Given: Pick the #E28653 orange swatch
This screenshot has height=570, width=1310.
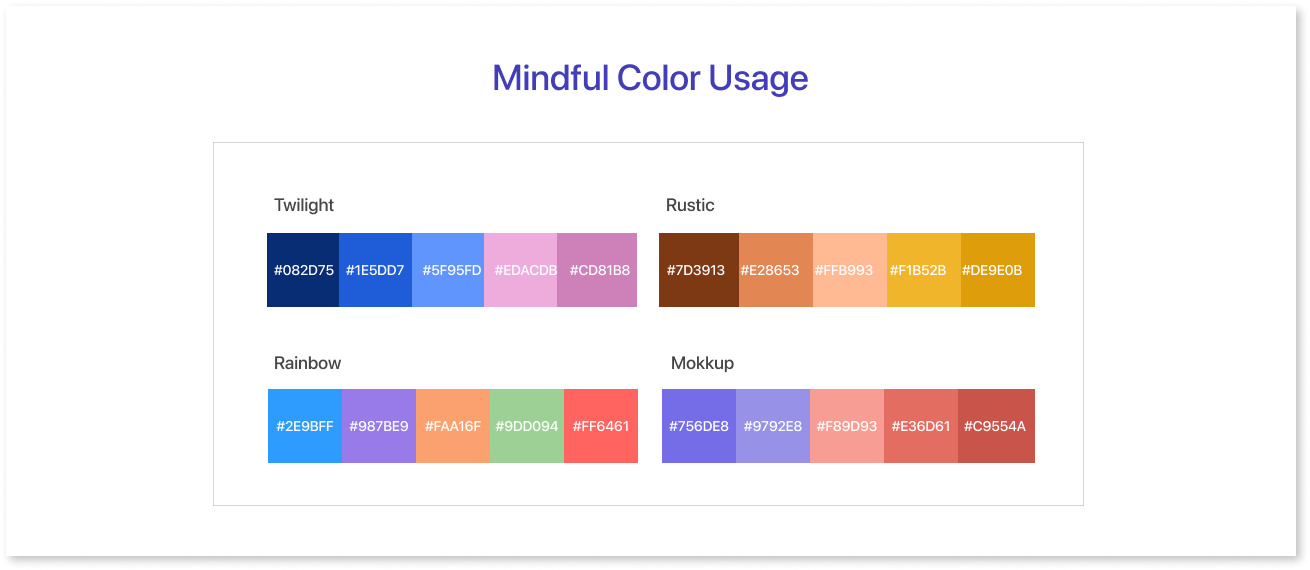Looking at the screenshot, I should tap(776, 270).
